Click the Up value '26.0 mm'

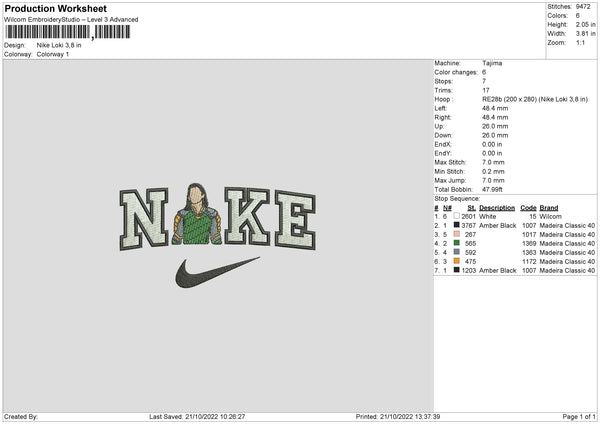click(495, 126)
